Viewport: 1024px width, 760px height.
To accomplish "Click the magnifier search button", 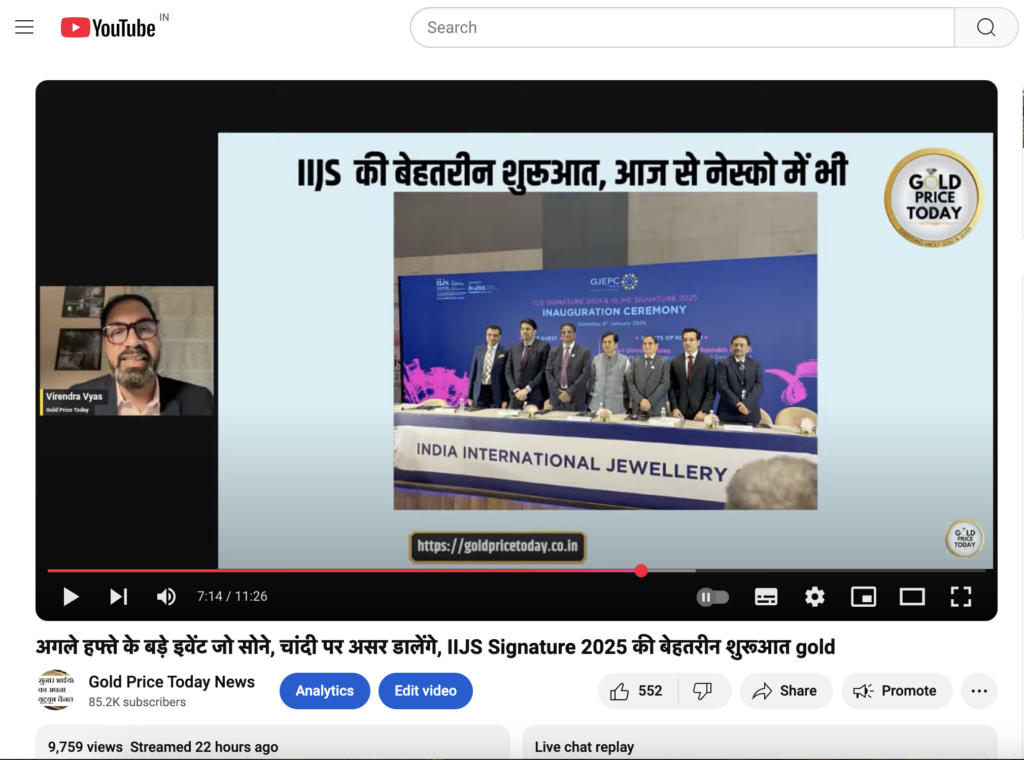I will click(985, 27).
